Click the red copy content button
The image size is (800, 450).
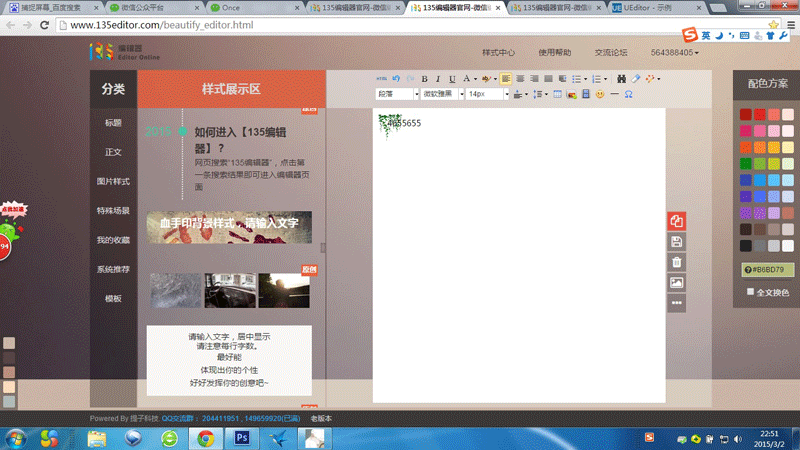[x=677, y=221]
